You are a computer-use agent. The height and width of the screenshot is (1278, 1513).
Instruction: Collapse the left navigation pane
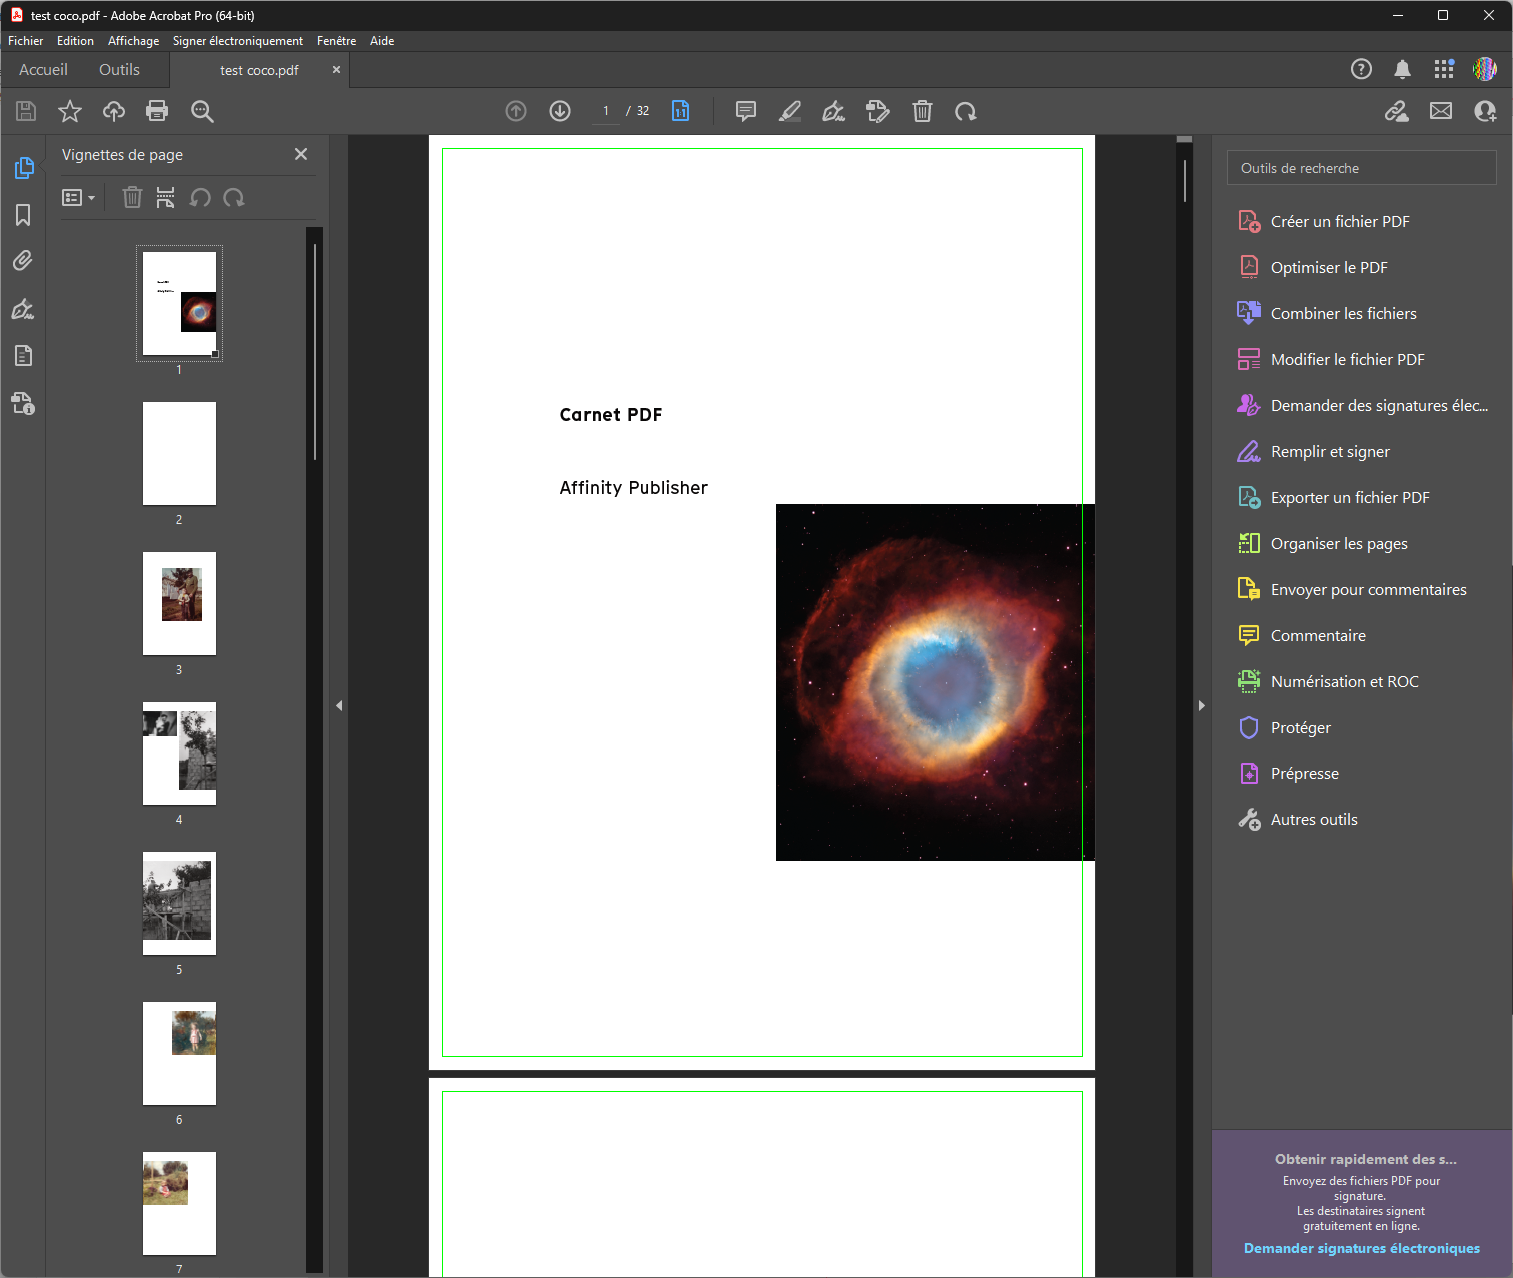tap(339, 706)
